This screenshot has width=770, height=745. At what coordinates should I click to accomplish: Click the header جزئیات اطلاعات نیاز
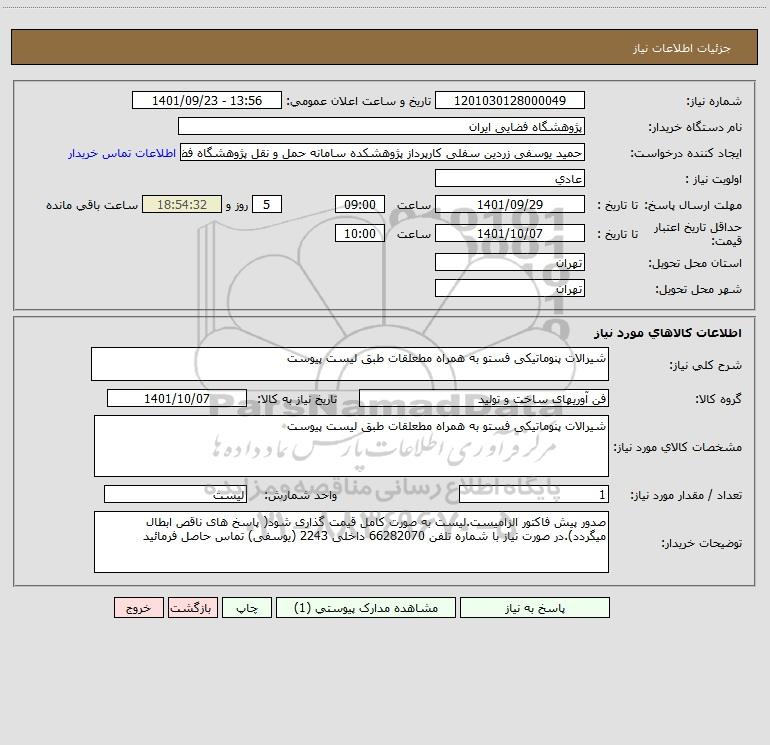pyautogui.click(x=681, y=48)
